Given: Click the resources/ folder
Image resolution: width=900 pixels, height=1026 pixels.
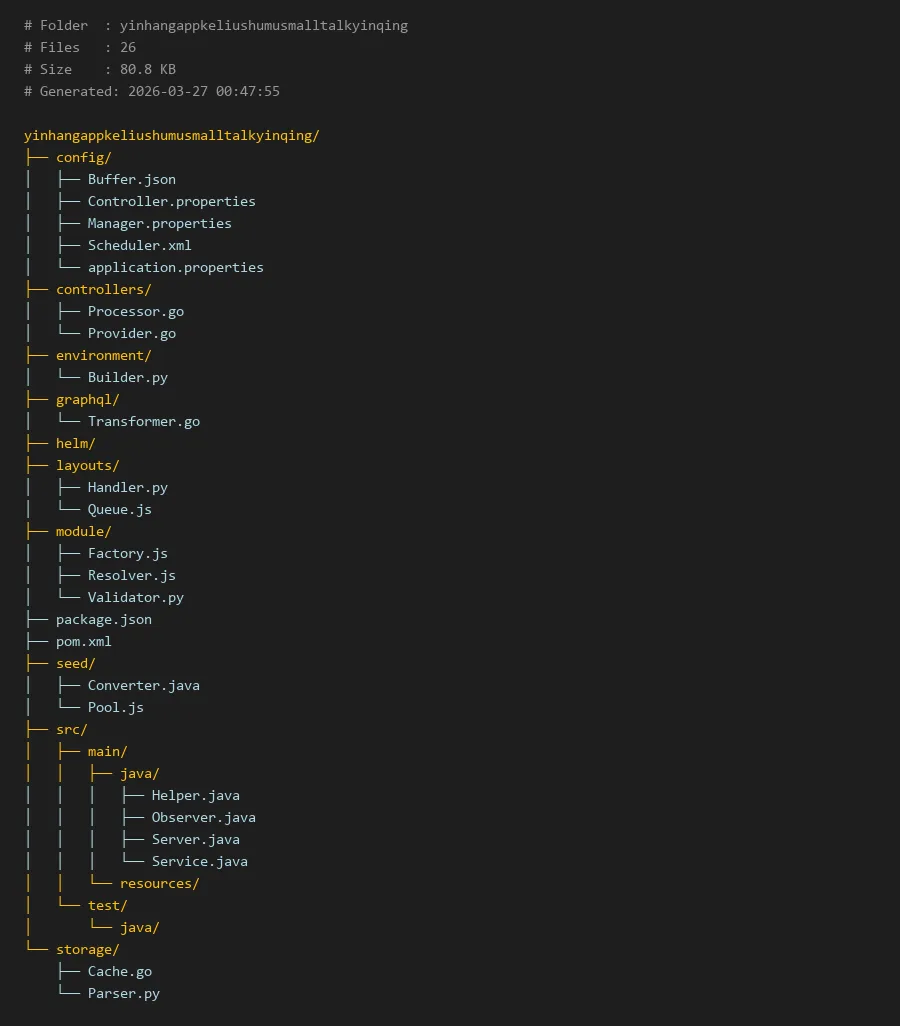Looking at the screenshot, I should pyautogui.click(x=159, y=883).
